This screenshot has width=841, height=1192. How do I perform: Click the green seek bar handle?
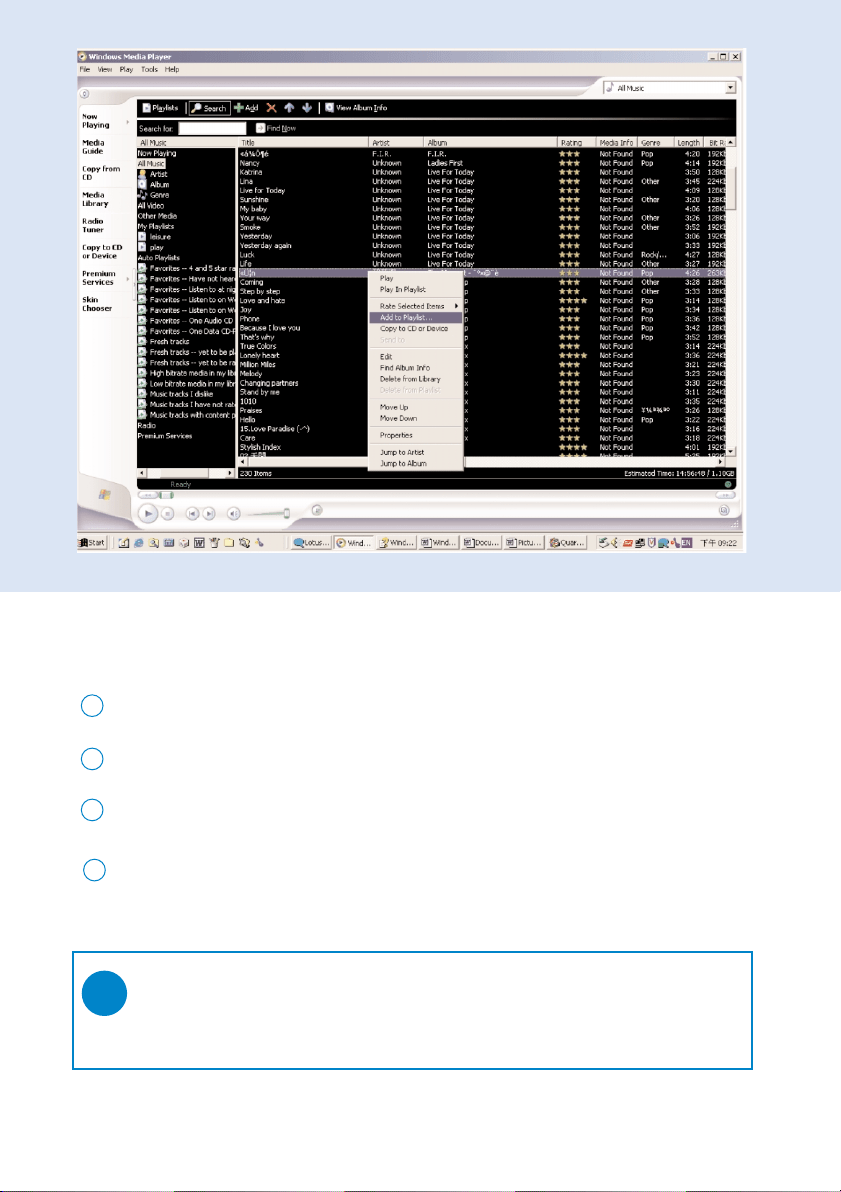(x=166, y=495)
